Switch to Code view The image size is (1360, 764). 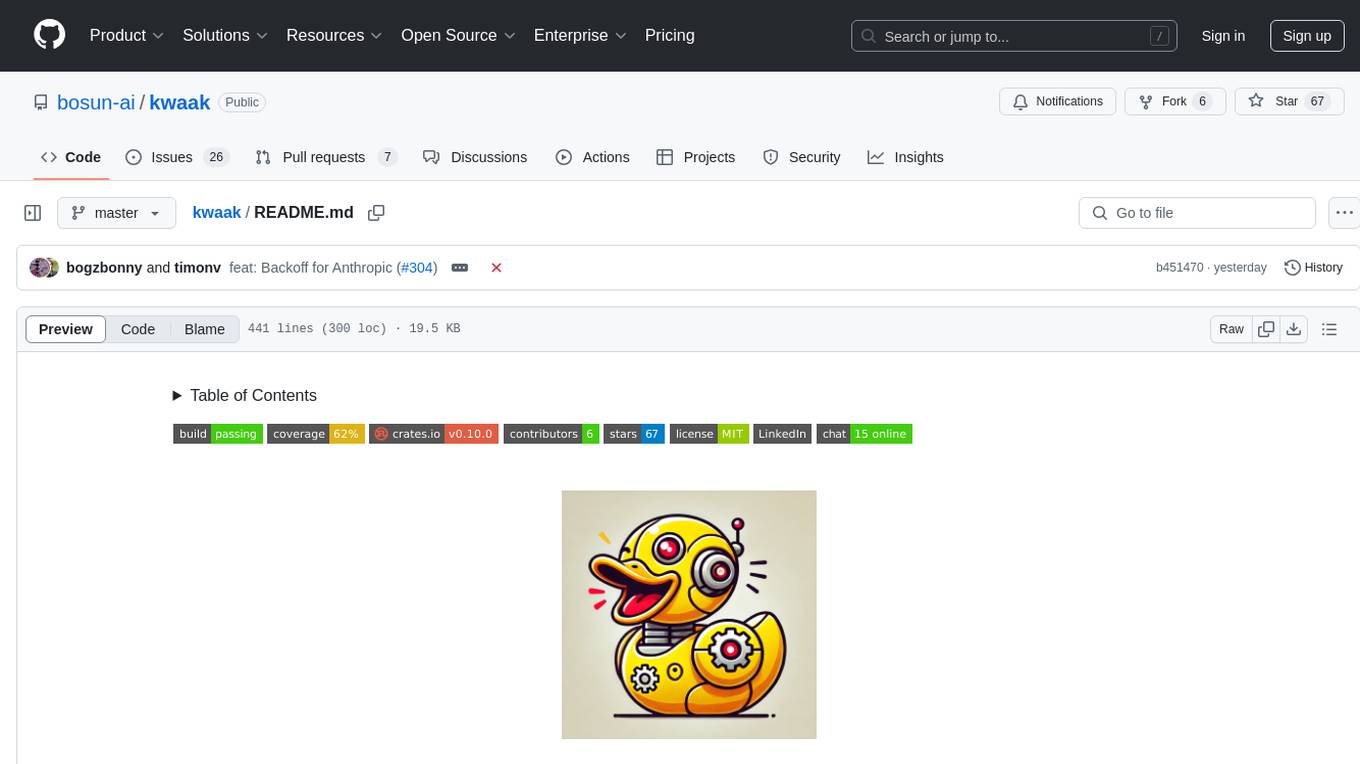point(138,329)
